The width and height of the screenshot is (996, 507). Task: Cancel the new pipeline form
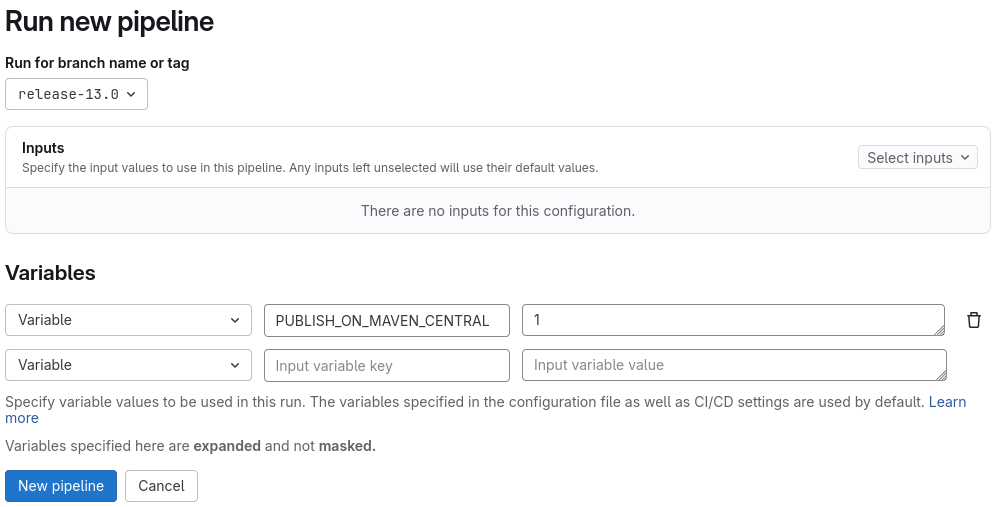tap(161, 486)
